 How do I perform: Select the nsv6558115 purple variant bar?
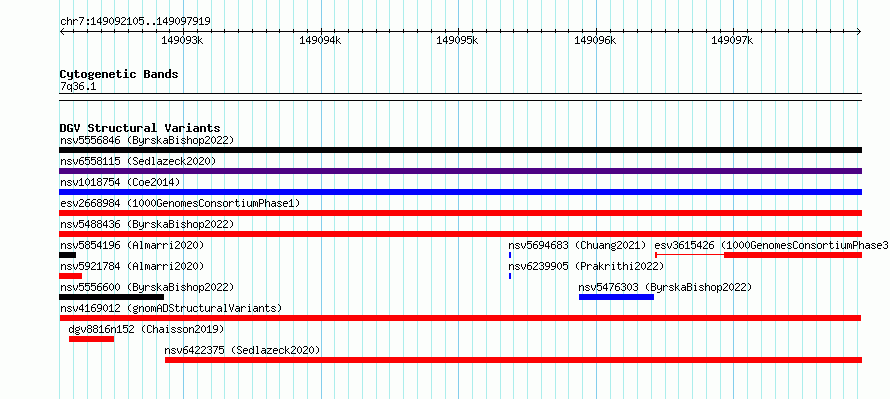[460, 171]
